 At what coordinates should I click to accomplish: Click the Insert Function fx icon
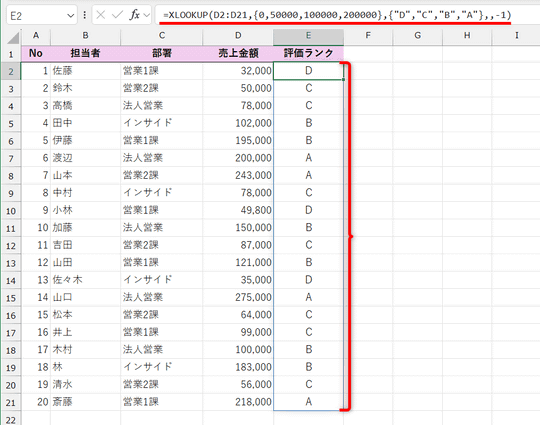[135, 15]
